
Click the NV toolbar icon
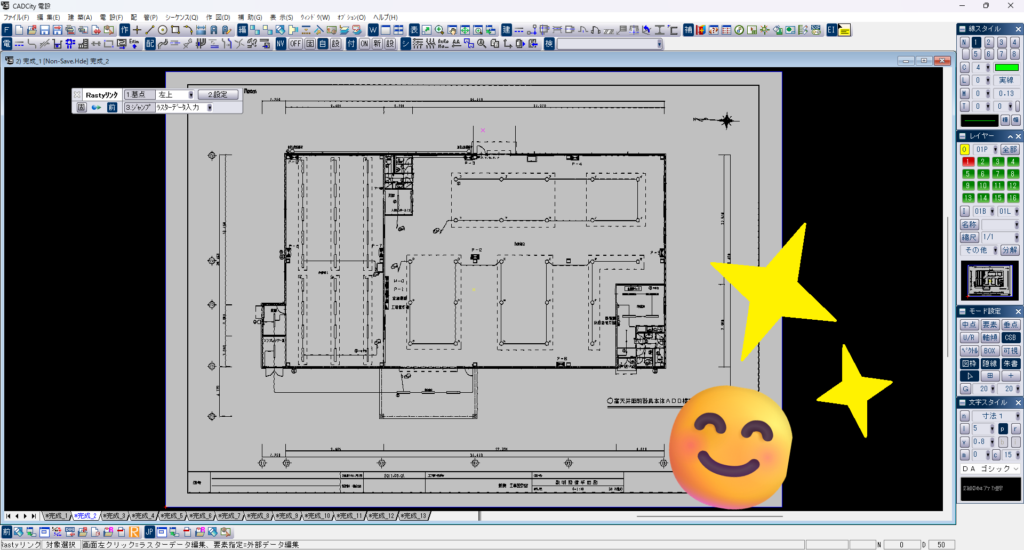coord(280,44)
